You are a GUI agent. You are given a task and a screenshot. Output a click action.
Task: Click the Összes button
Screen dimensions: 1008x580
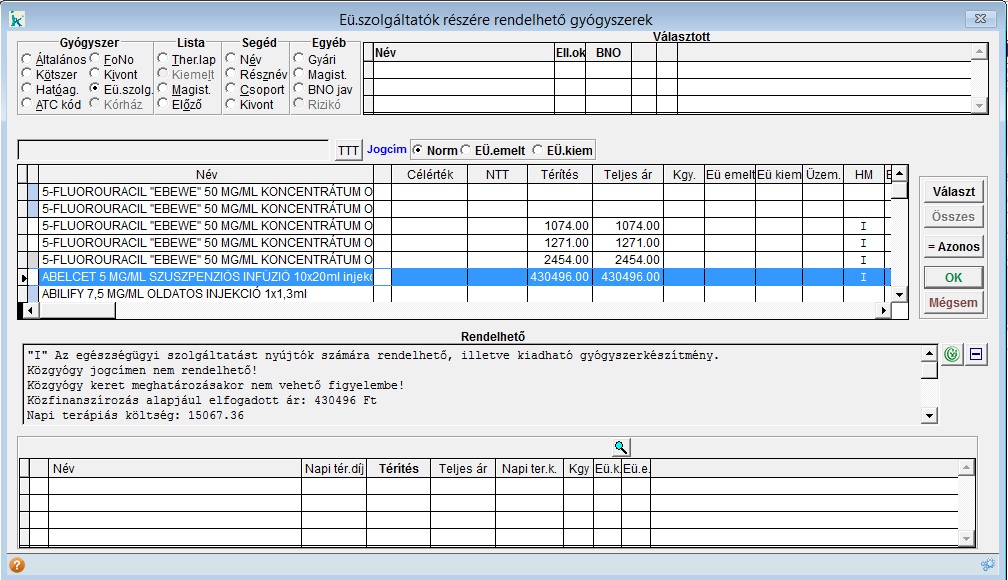[953, 217]
